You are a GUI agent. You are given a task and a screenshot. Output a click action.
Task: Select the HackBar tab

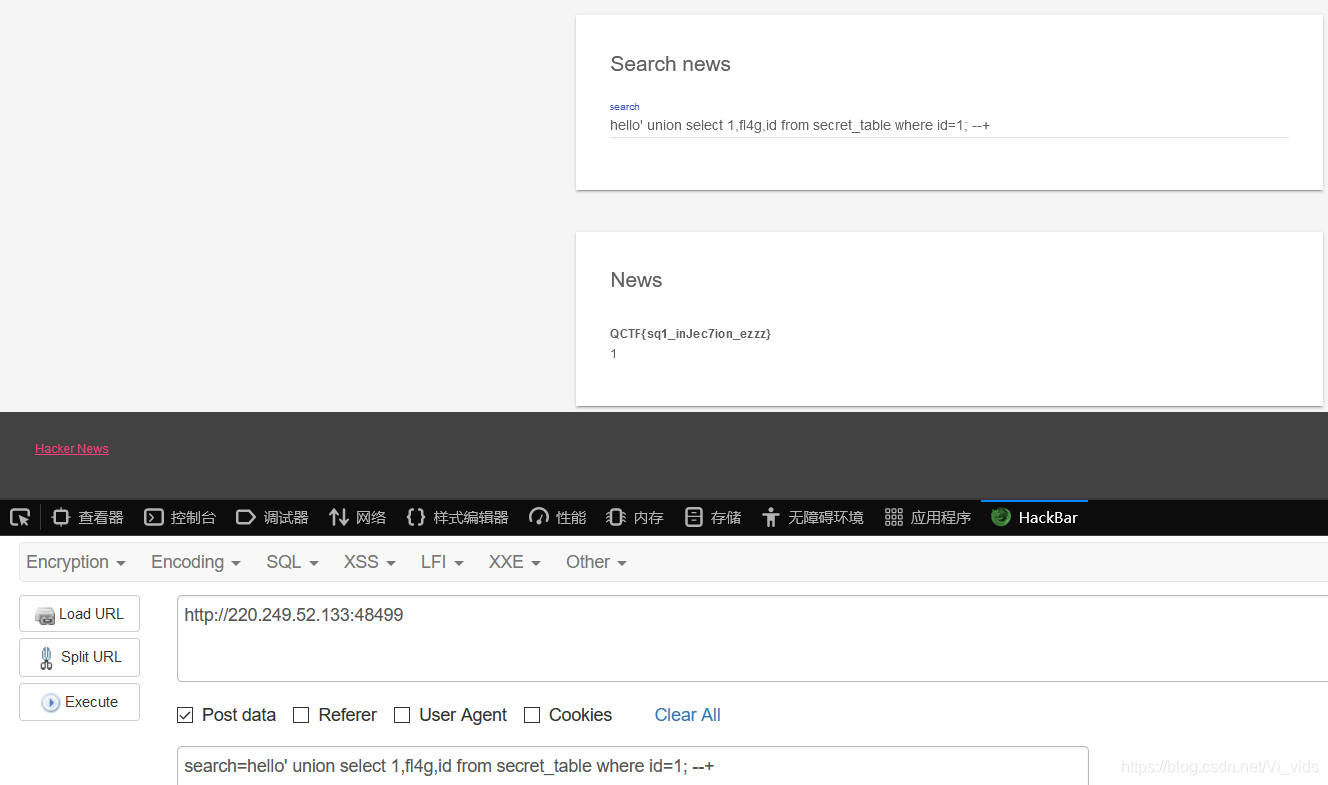click(1034, 517)
